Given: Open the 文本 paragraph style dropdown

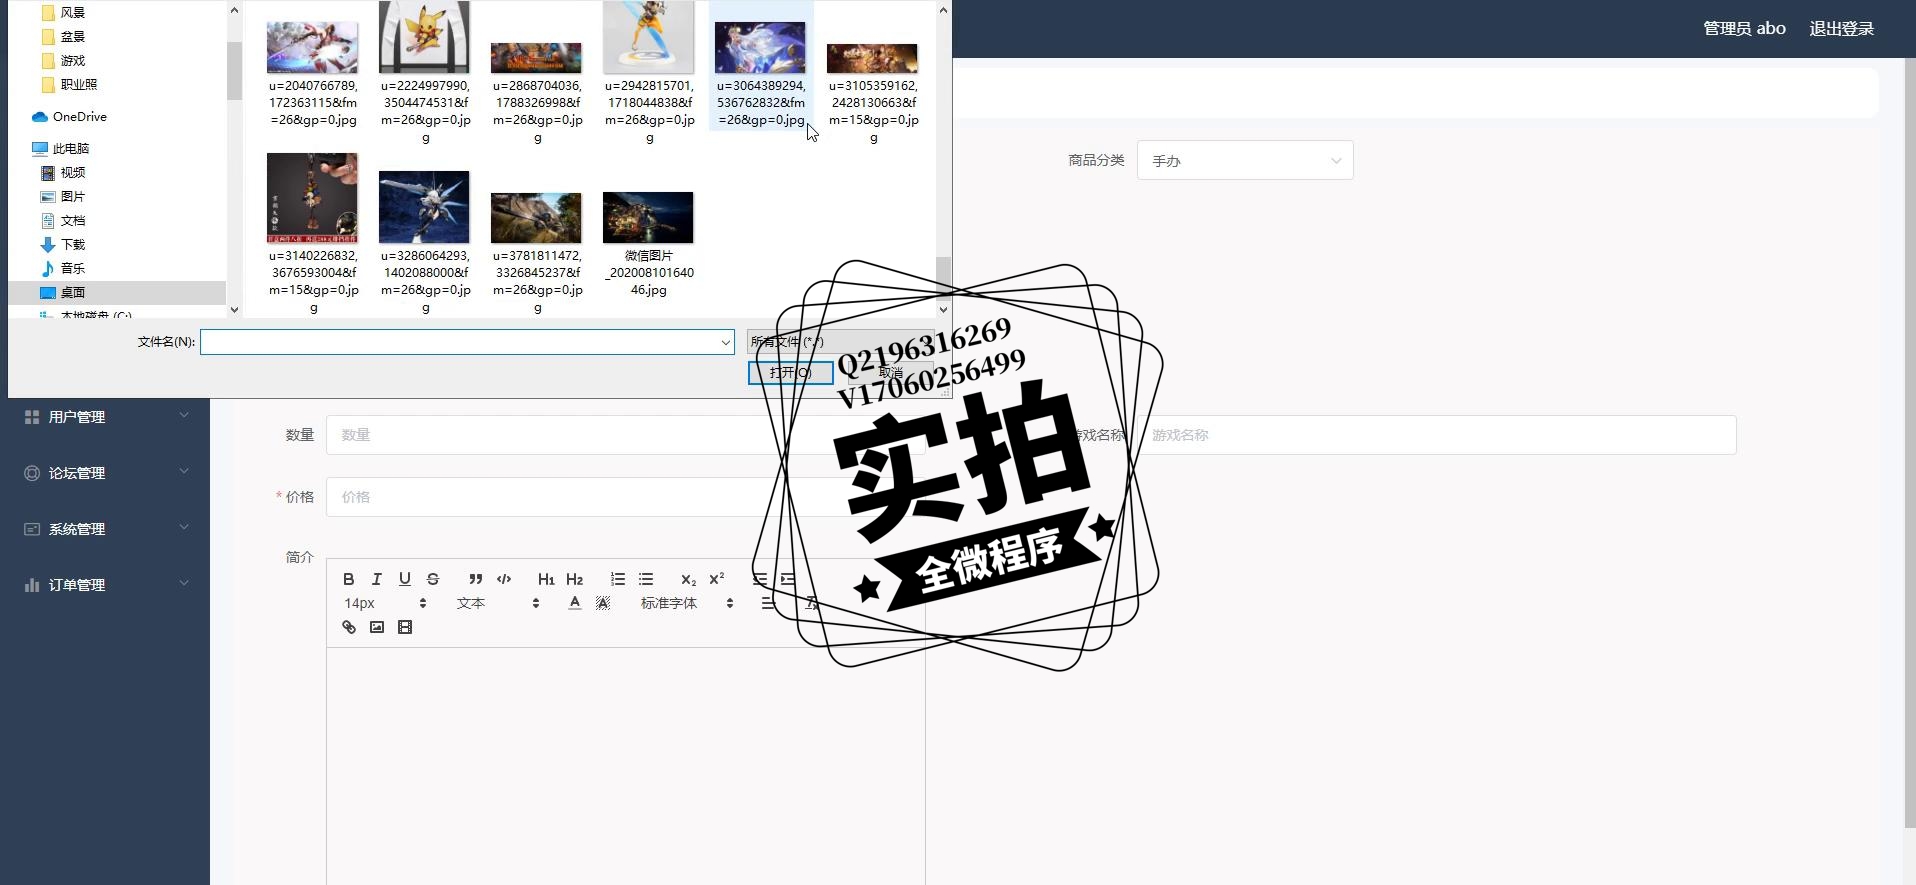Looking at the screenshot, I should point(498,603).
